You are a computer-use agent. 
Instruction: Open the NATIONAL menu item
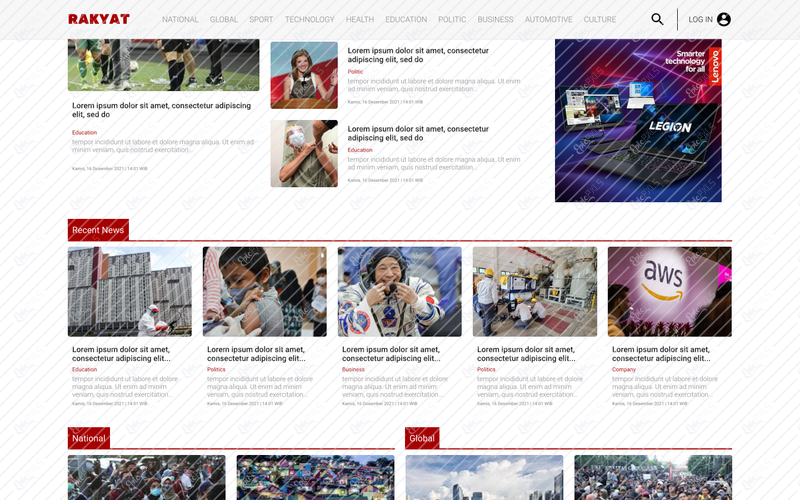pyautogui.click(x=180, y=19)
